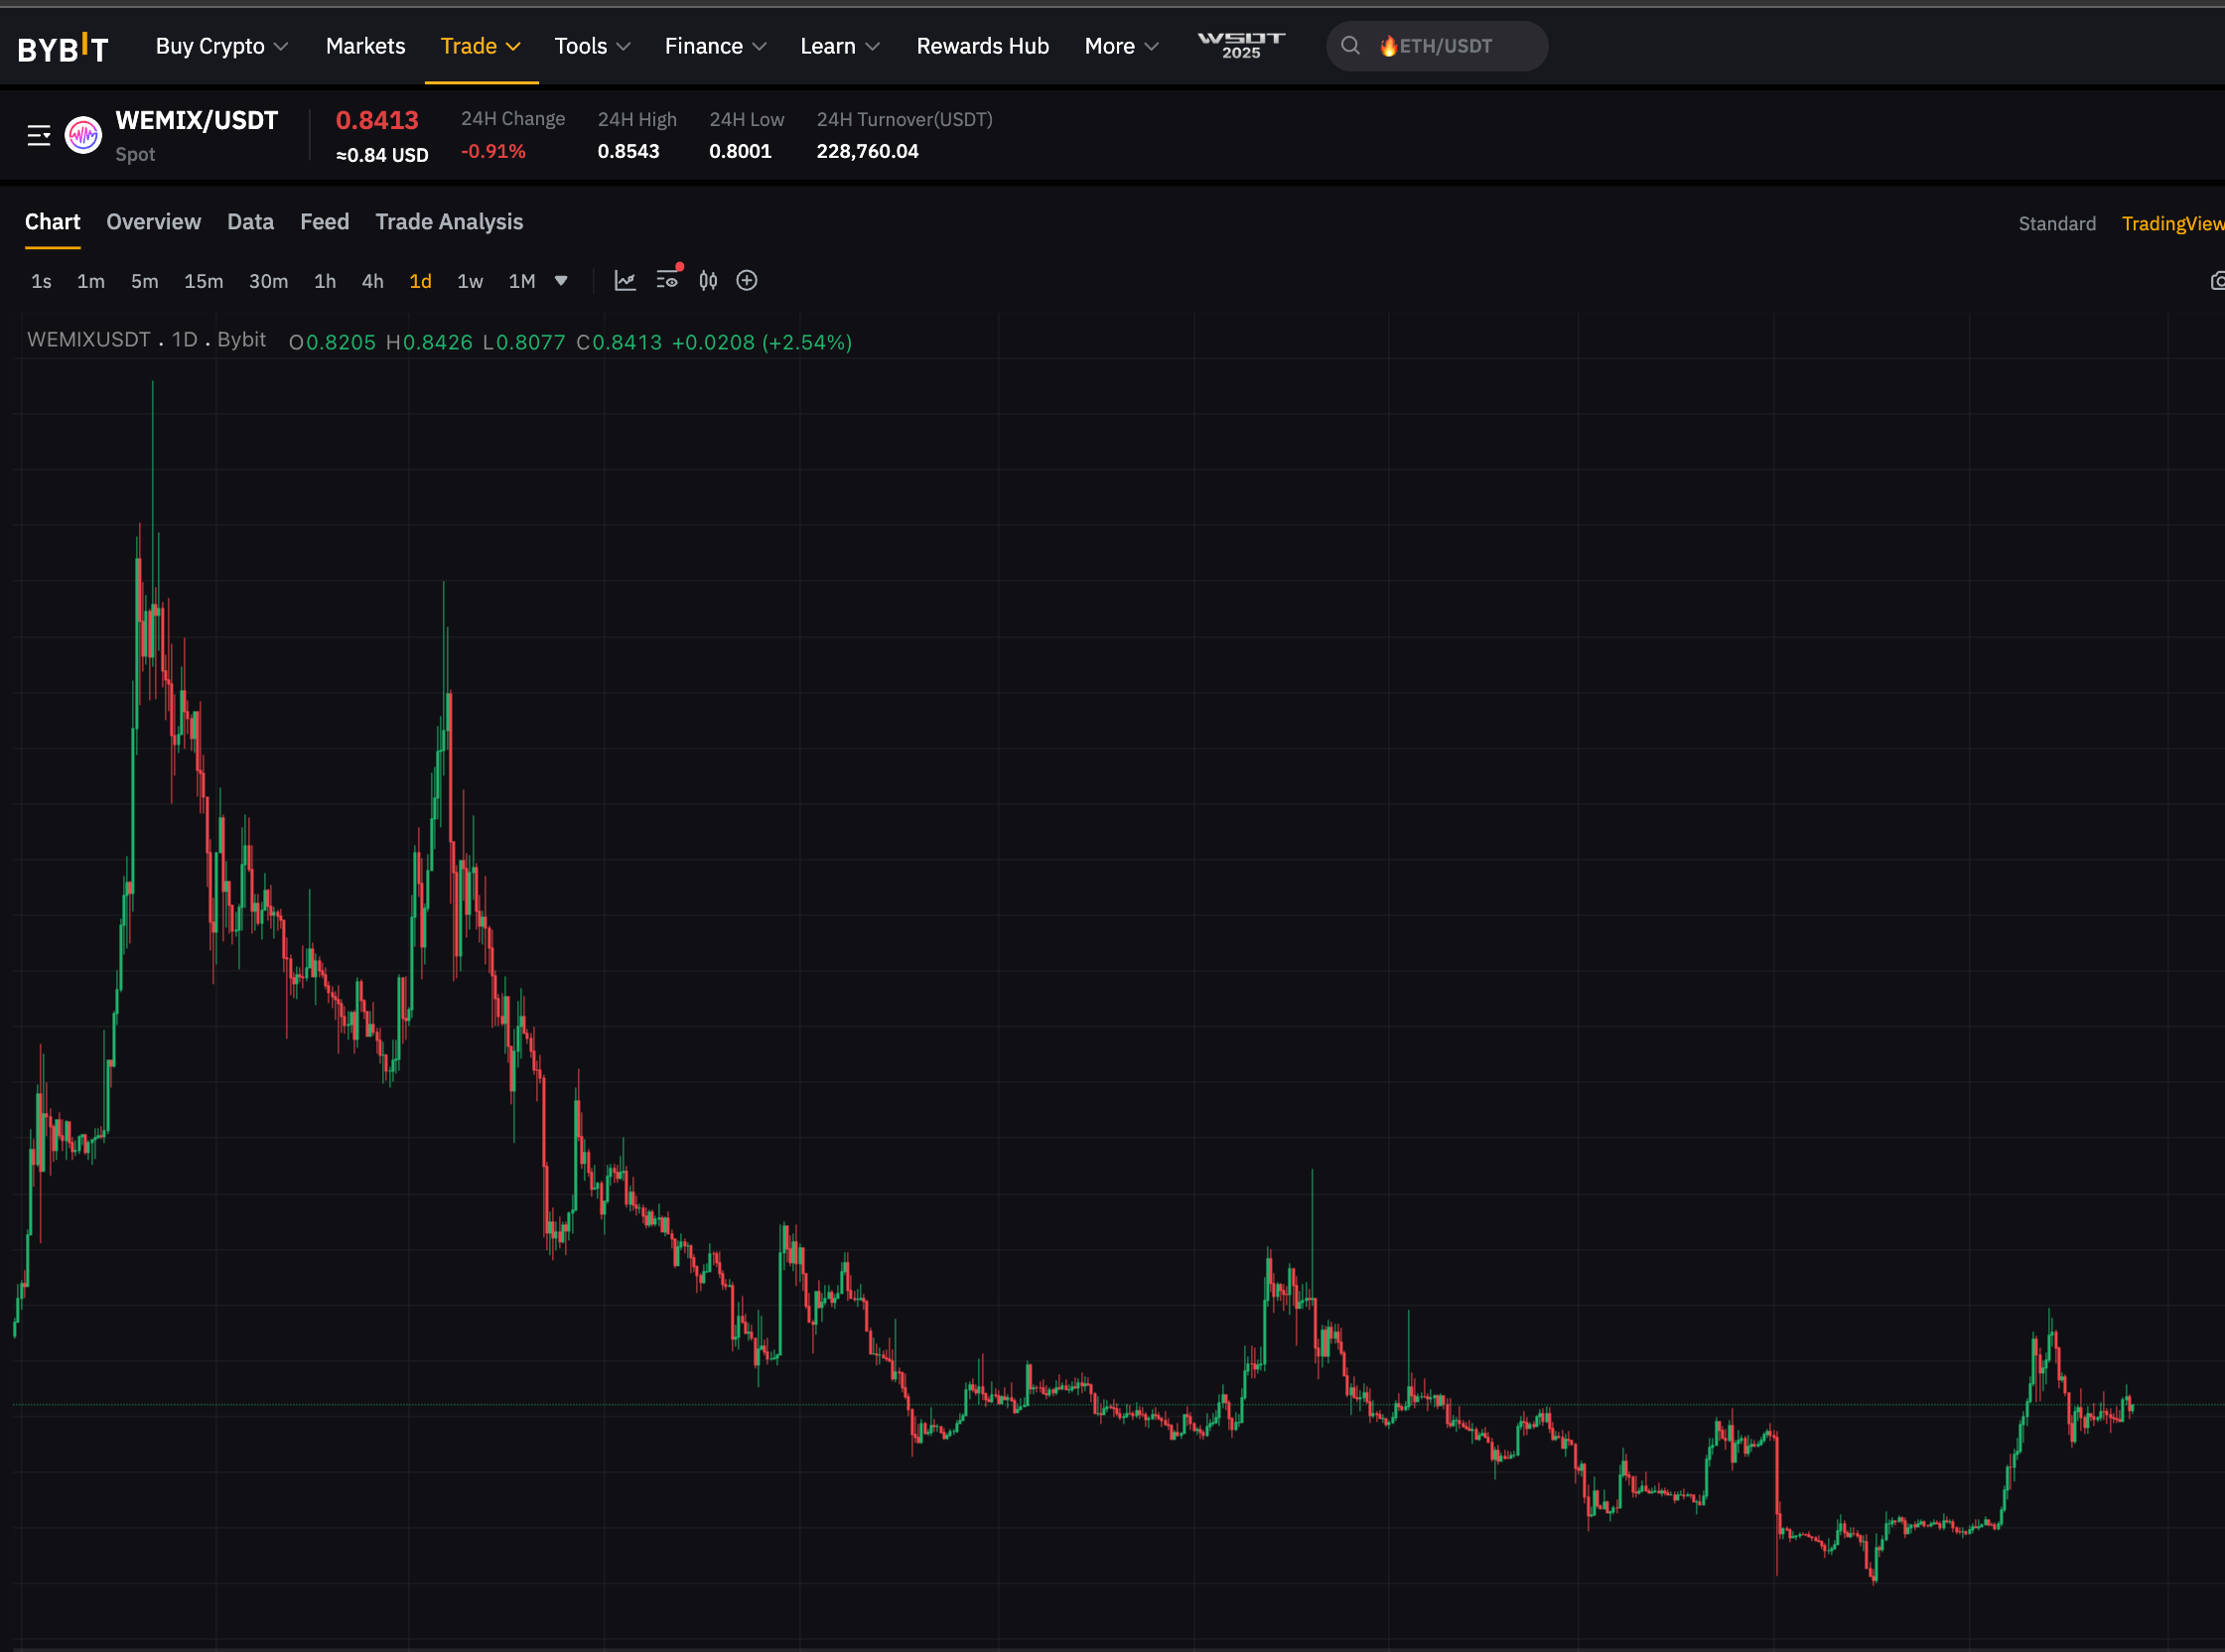Click the circled plus compare icon

click(x=747, y=281)
